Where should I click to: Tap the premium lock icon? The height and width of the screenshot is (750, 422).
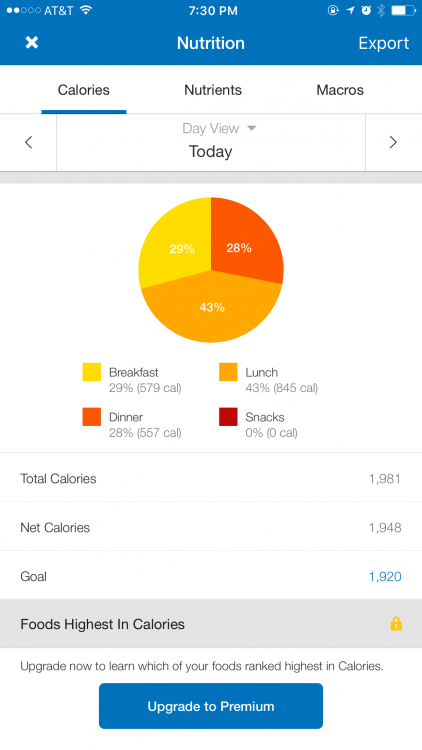click(x=396, y=624)
